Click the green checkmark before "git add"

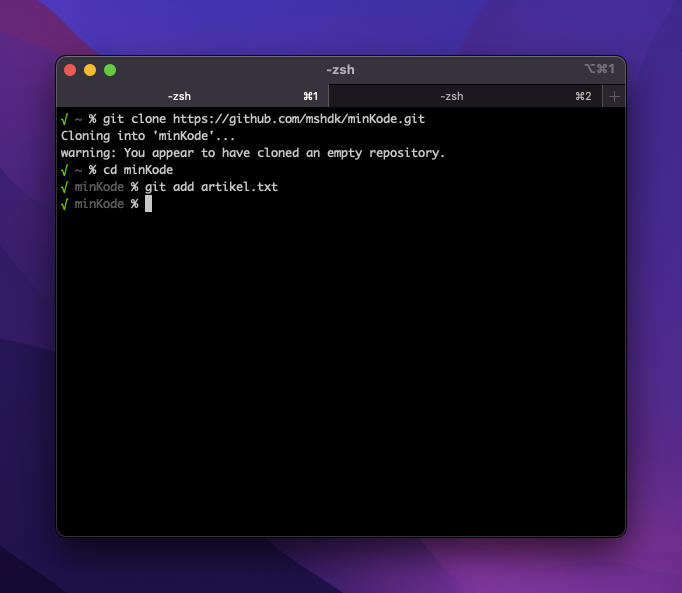tap(65, 187)
